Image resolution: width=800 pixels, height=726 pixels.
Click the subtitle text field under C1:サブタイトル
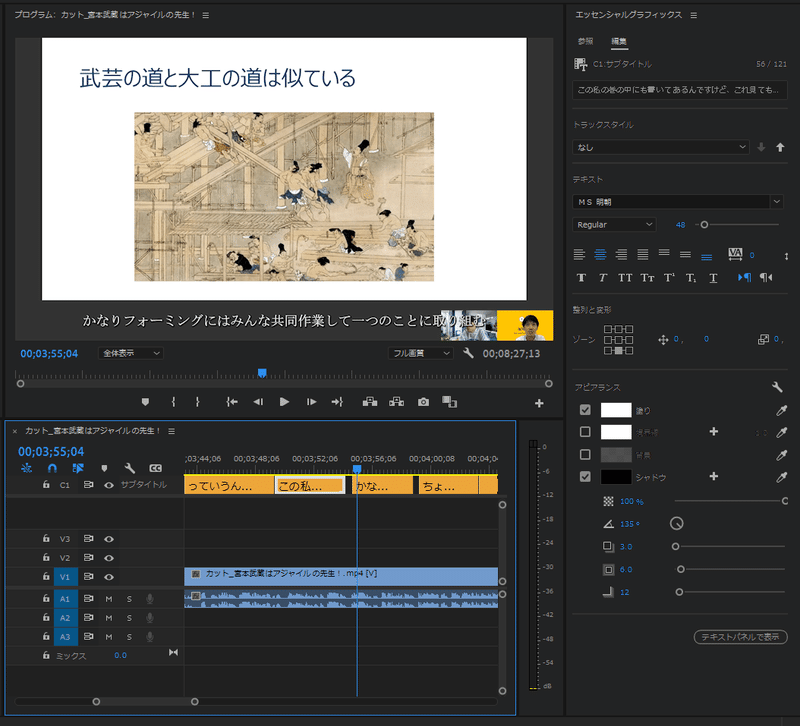point(680,90)
